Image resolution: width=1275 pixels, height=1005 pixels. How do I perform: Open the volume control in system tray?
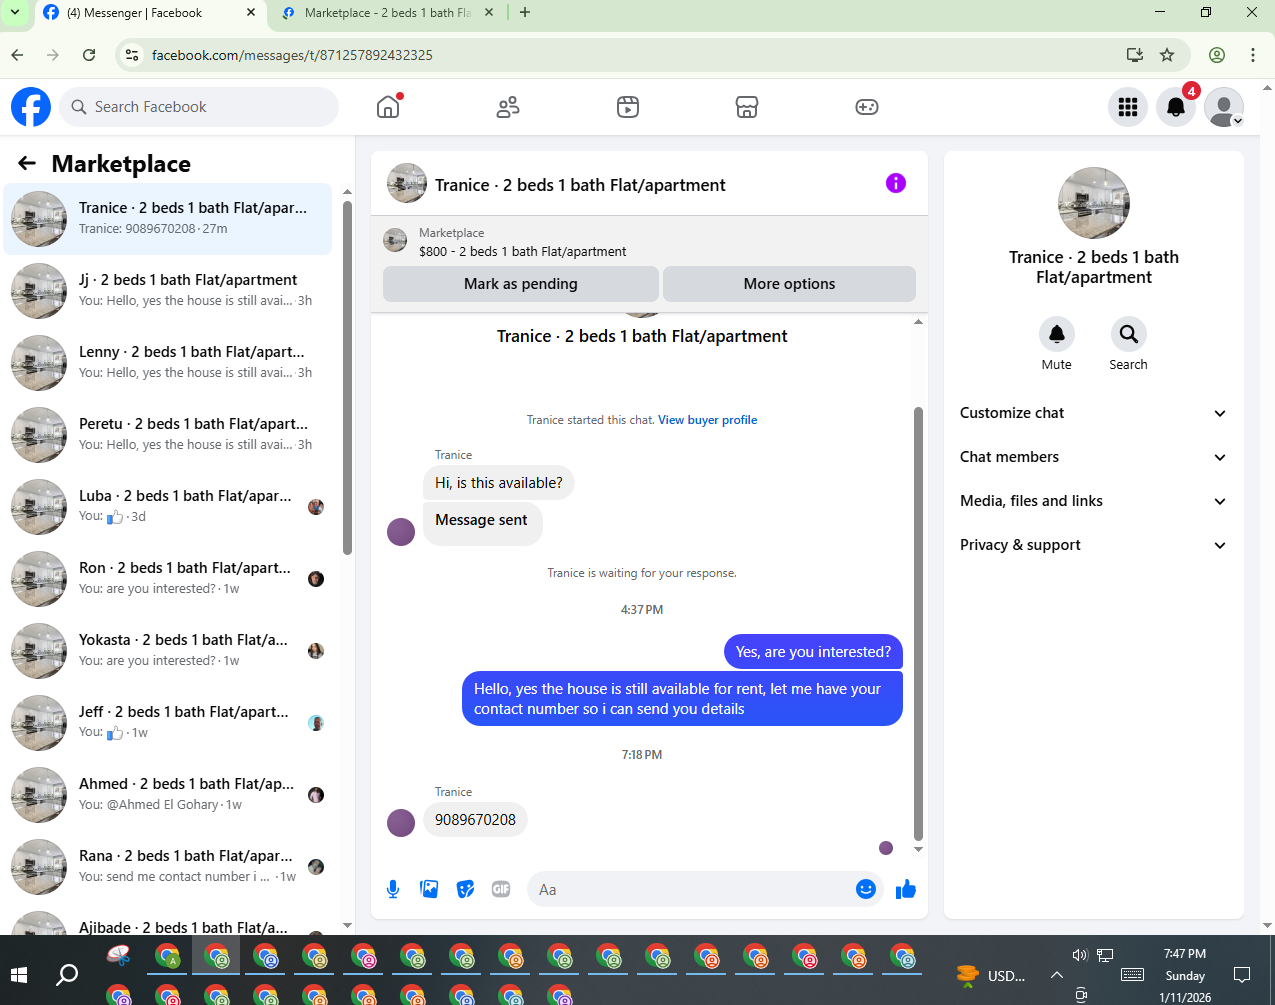pos(1079,955)
